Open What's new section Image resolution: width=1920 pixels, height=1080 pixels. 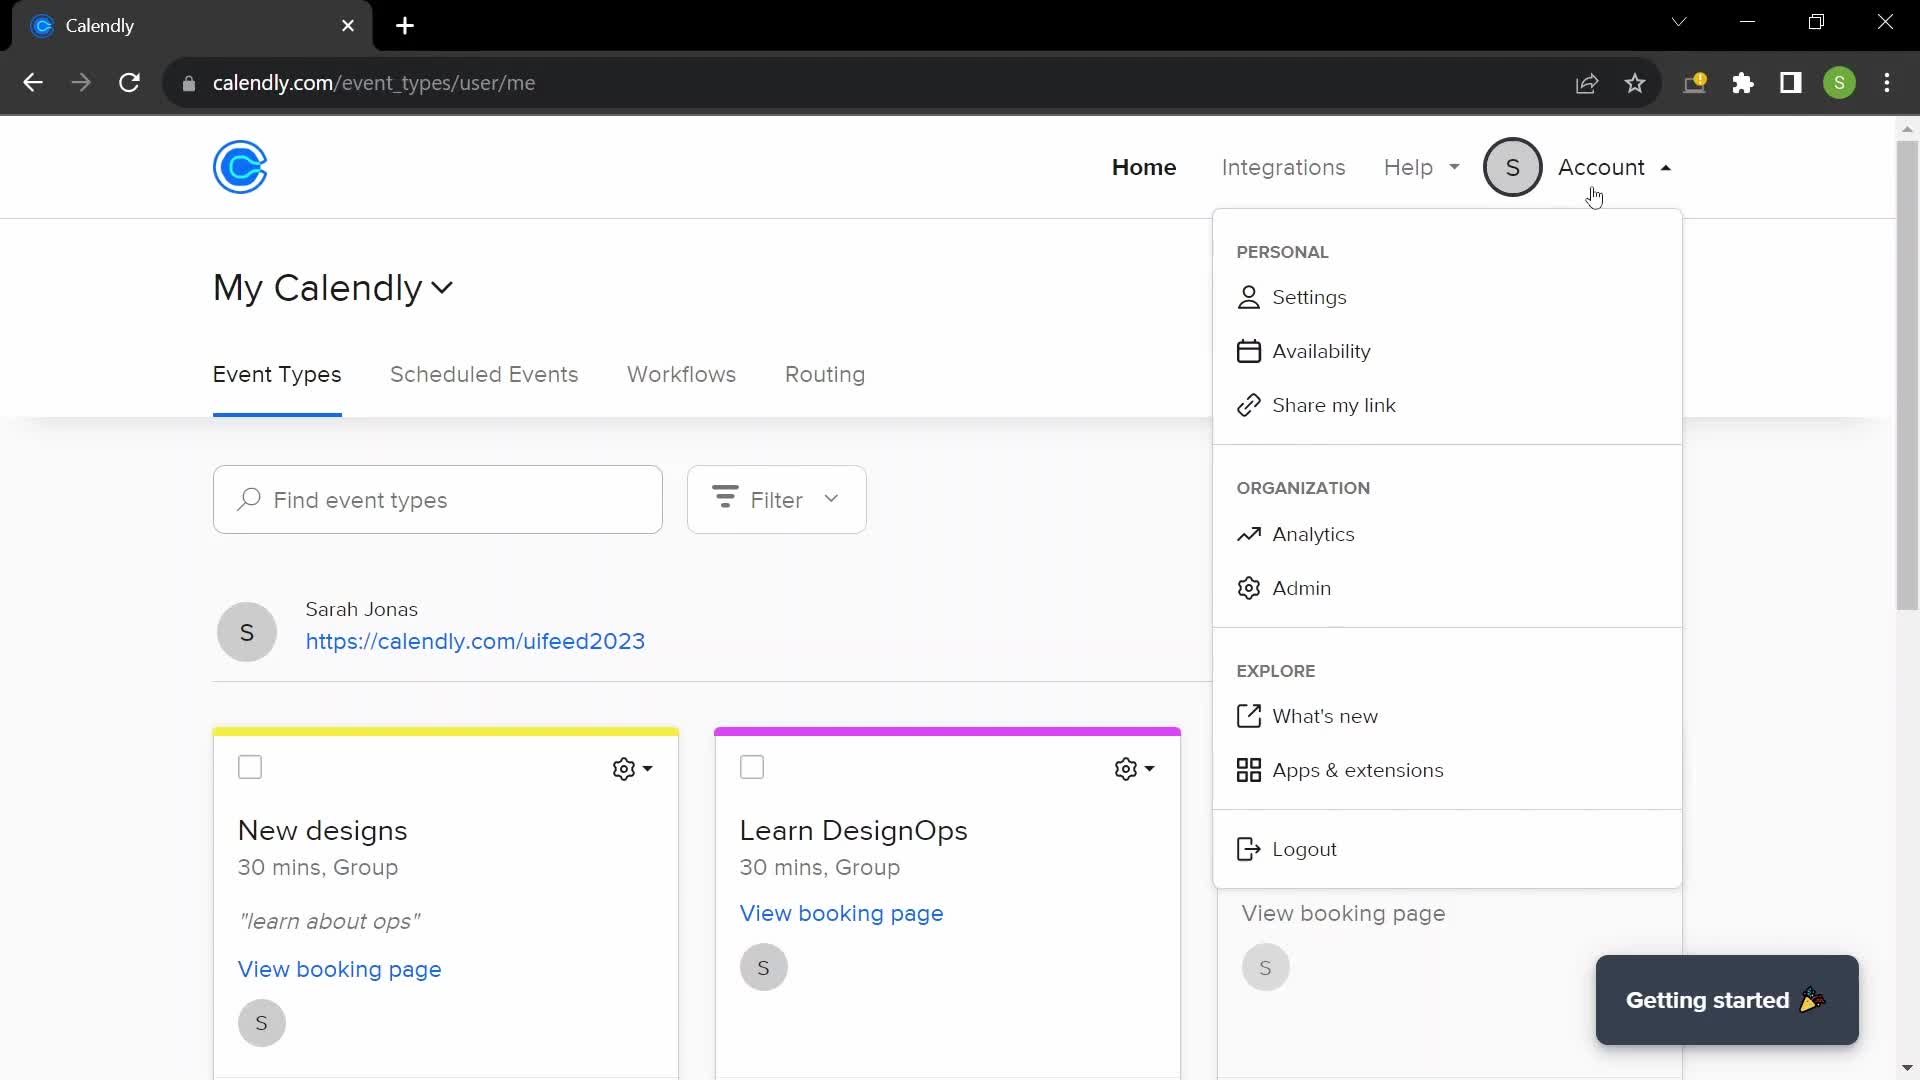(1325, 716)
